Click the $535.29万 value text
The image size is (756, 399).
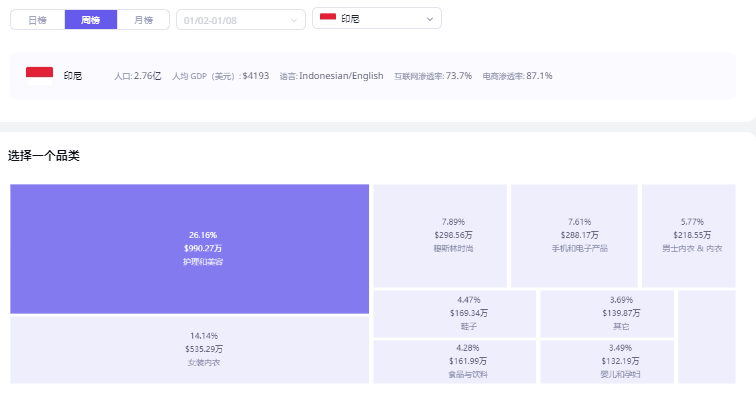click(204, 349)
